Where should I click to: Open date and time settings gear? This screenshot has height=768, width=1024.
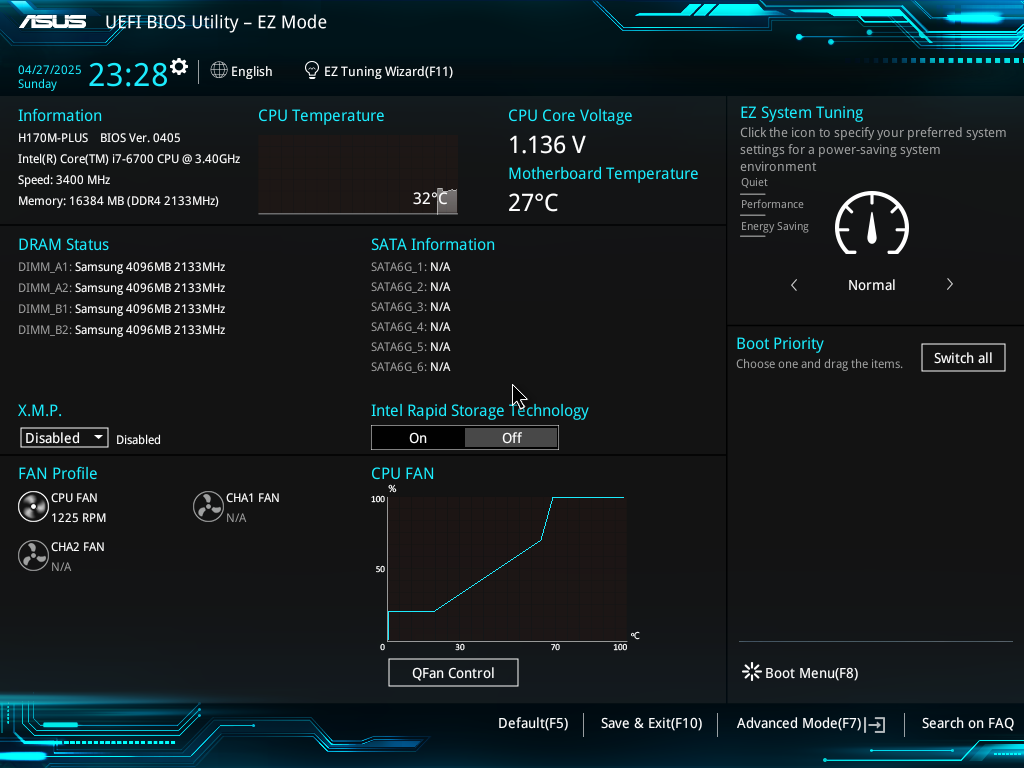coord(179,67)
